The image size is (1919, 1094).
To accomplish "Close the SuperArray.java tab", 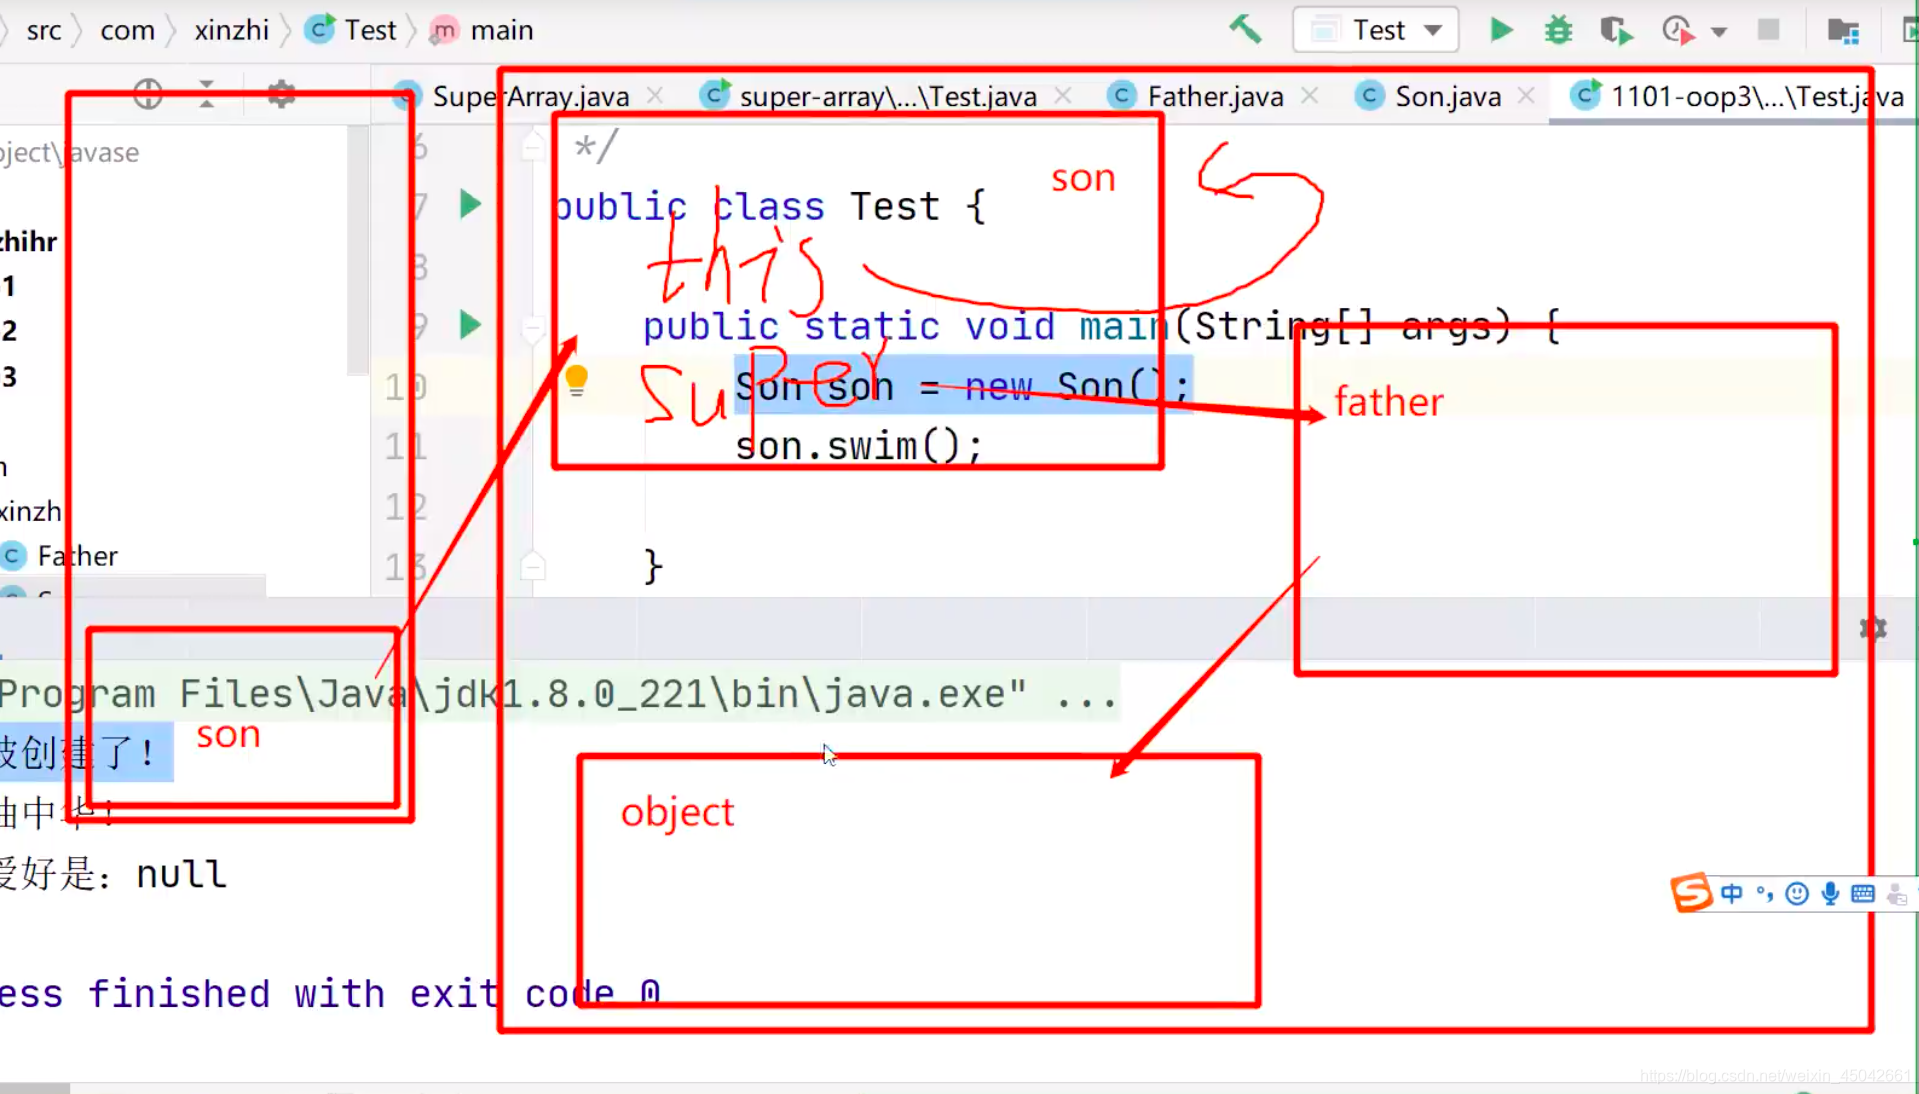I will click(655, 95).
